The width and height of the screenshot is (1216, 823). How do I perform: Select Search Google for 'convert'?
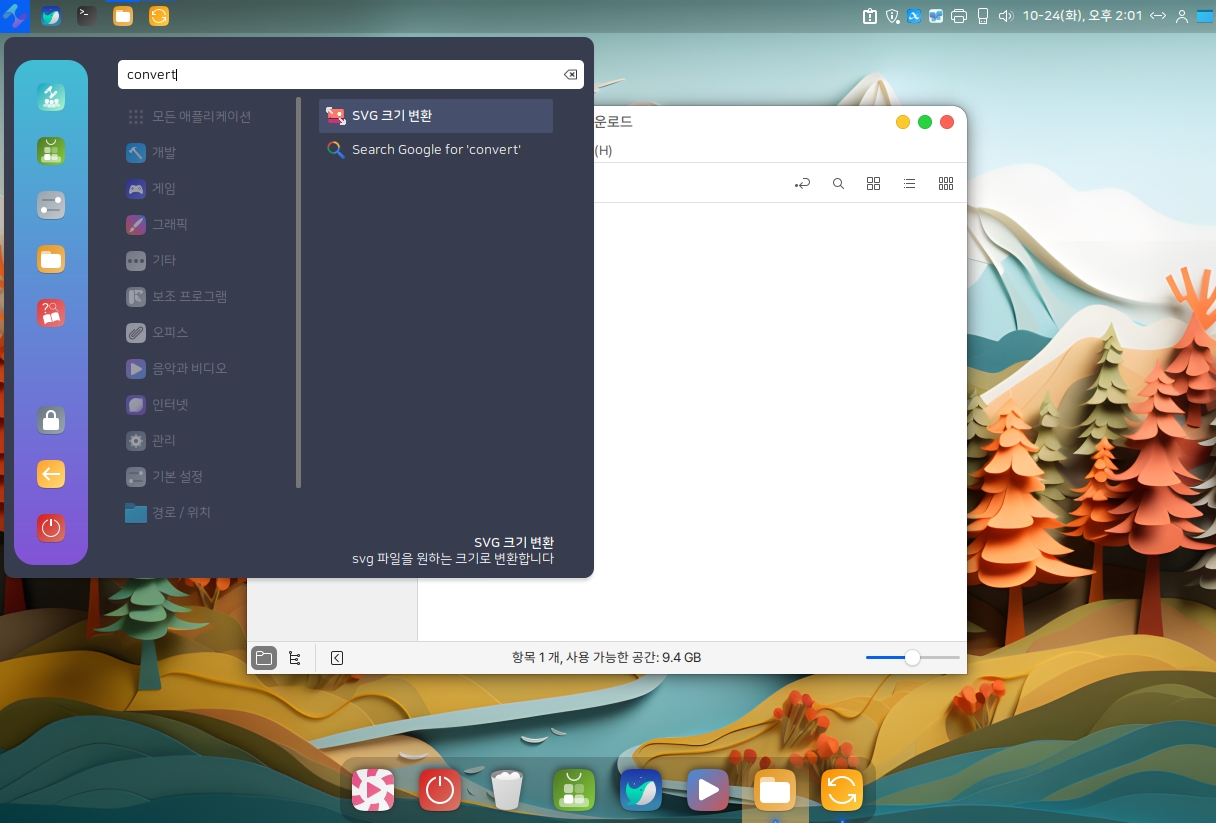(435, 150)
